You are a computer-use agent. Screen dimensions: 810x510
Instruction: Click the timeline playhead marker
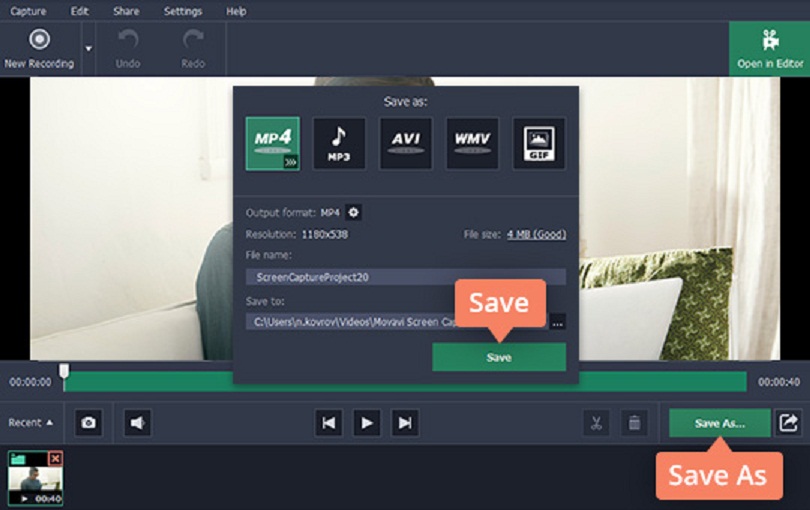[x=64, y=373]
